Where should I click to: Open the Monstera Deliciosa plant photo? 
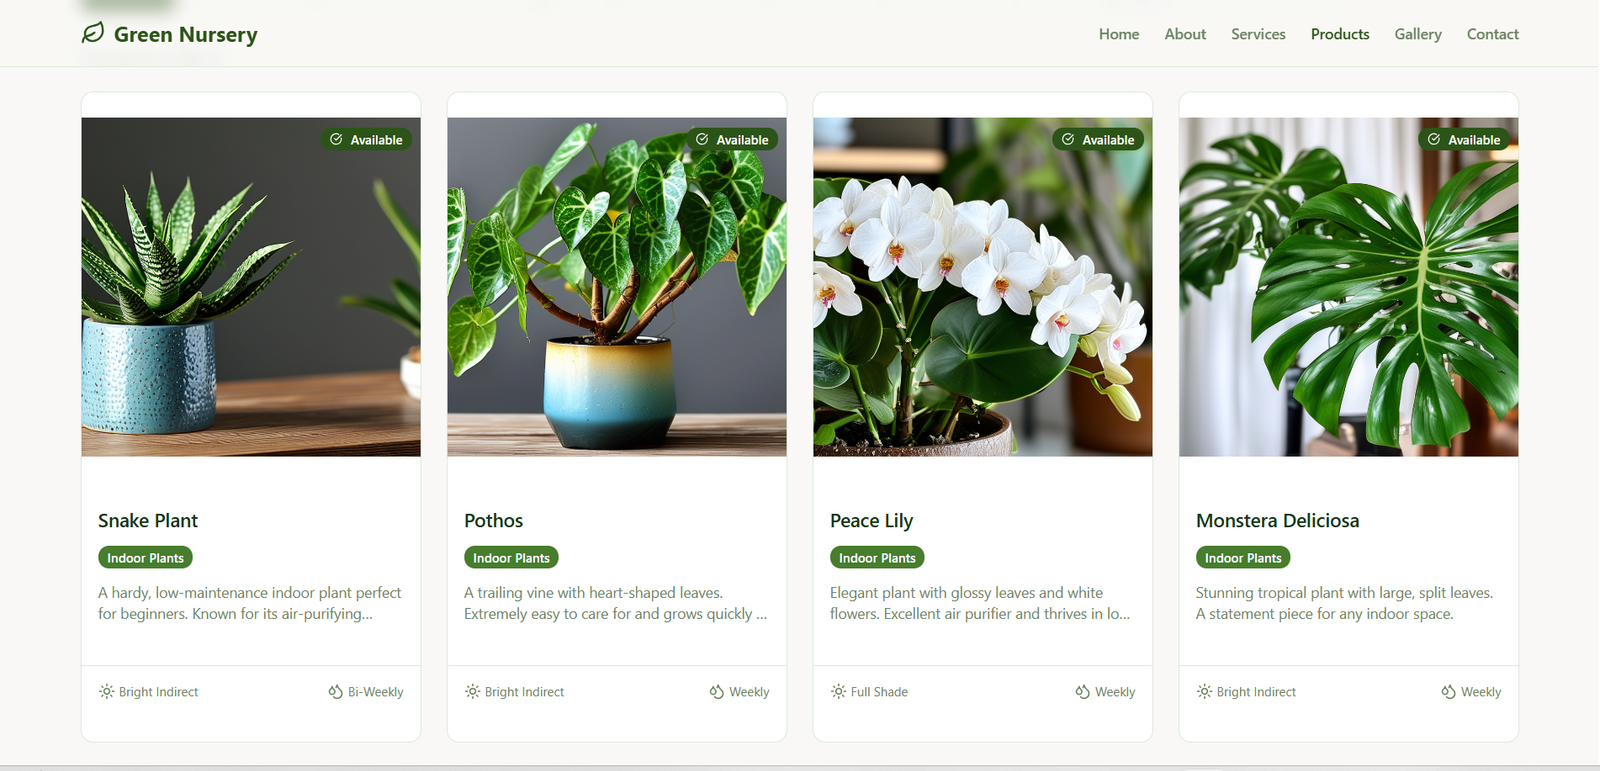[x=1349, y=287]
